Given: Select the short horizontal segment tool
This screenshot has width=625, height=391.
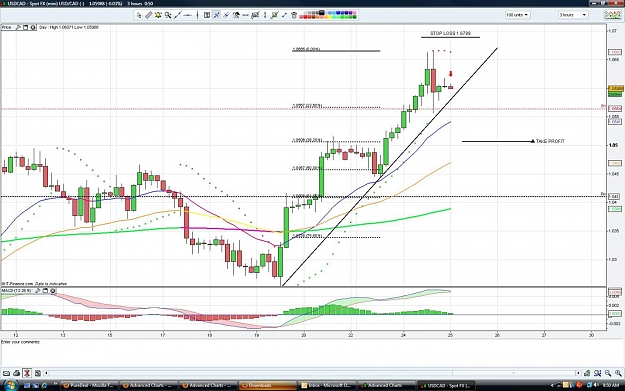Looking at the screenshot, I should (x=246, y=15).
